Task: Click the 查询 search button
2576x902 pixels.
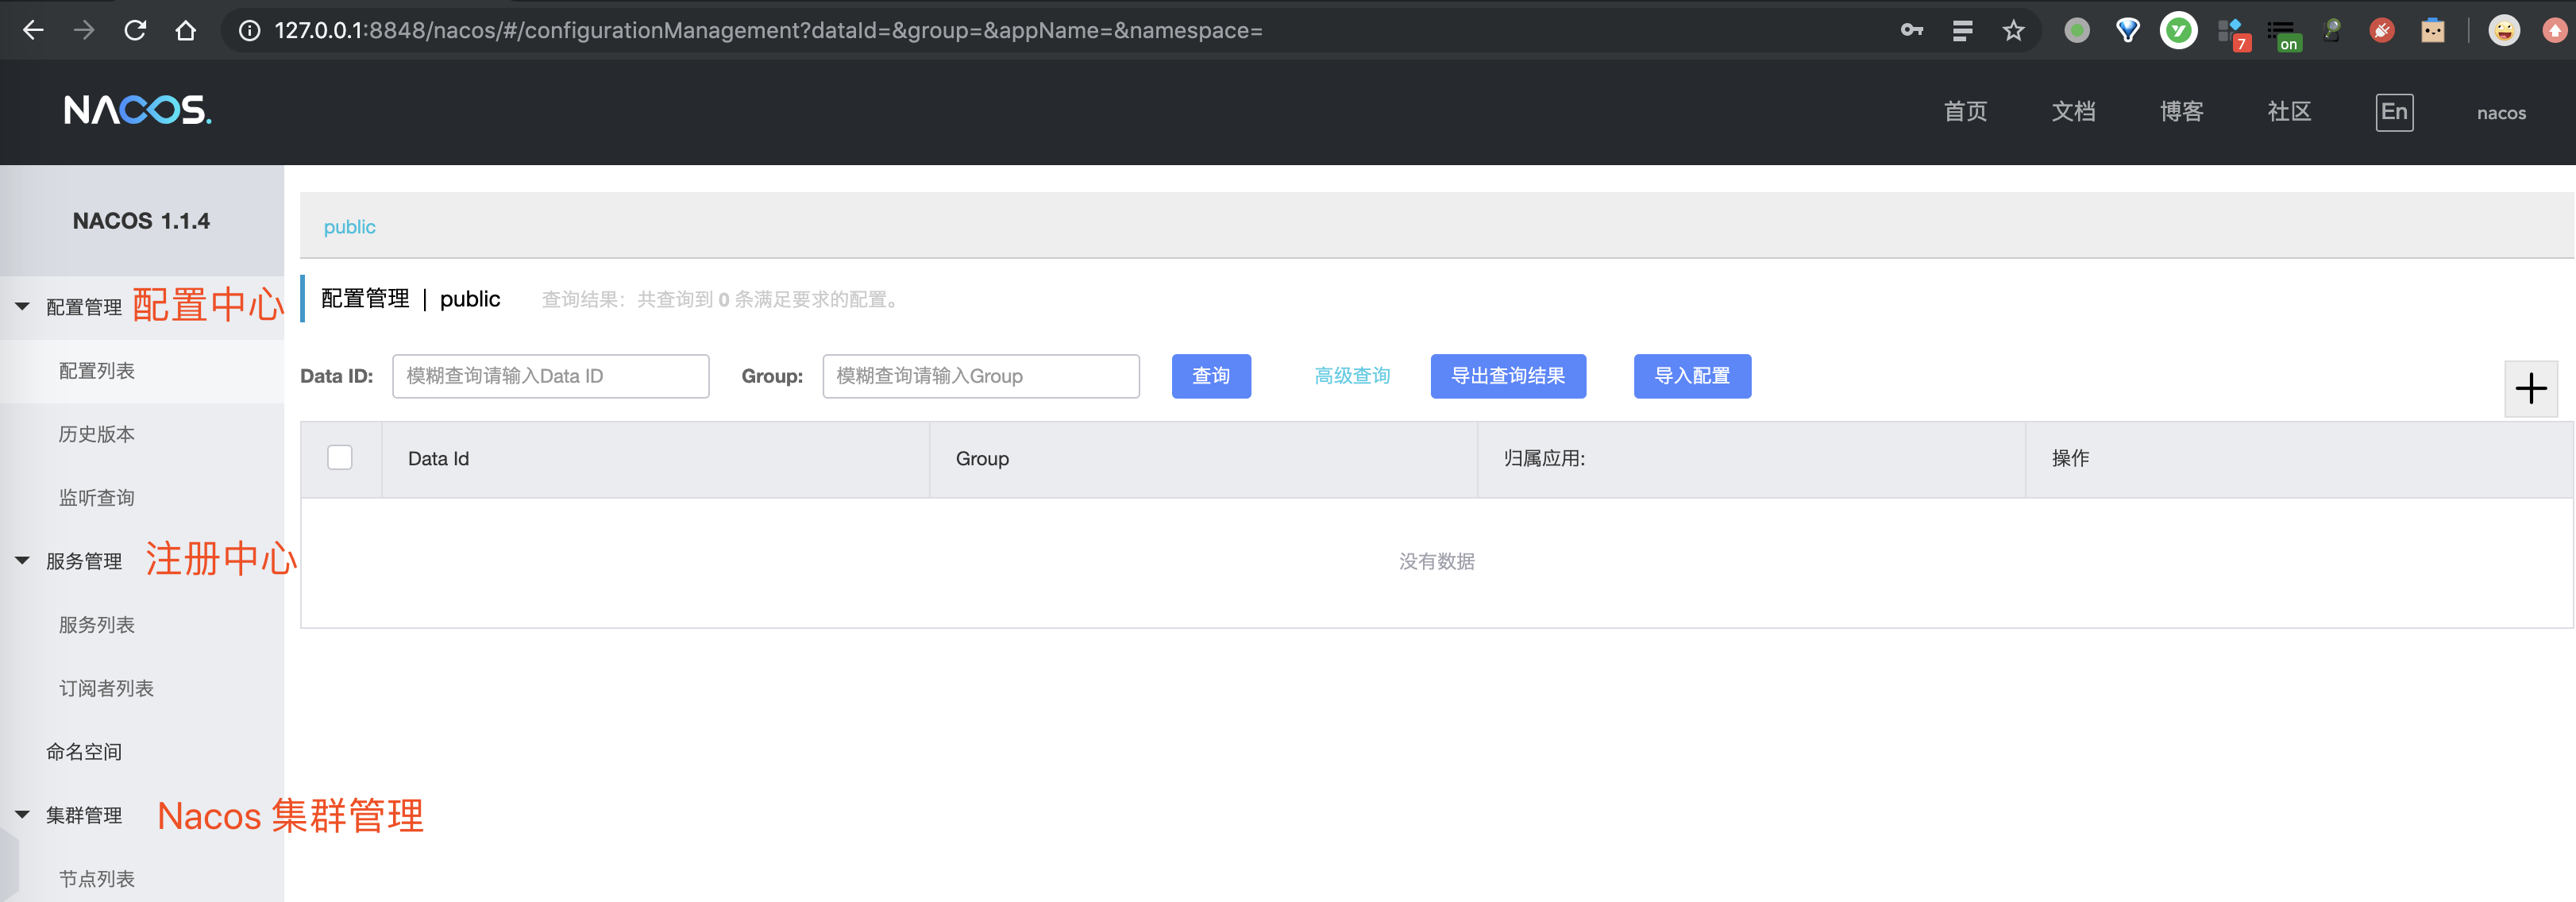Action: (x=1210, y=376)
